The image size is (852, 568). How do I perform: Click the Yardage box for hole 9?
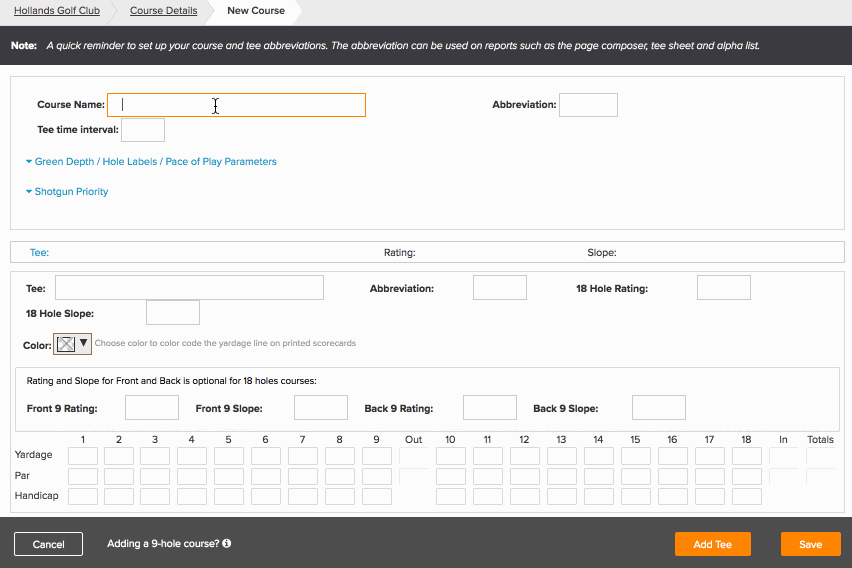[x=377, y=455]
